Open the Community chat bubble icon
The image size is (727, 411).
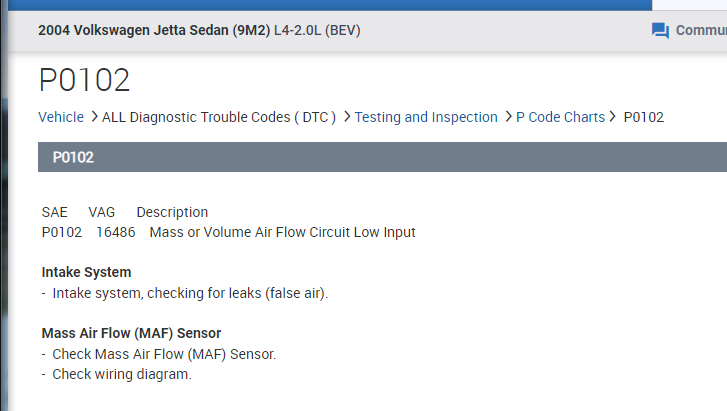pyautogui.click(x=660, y=31)
